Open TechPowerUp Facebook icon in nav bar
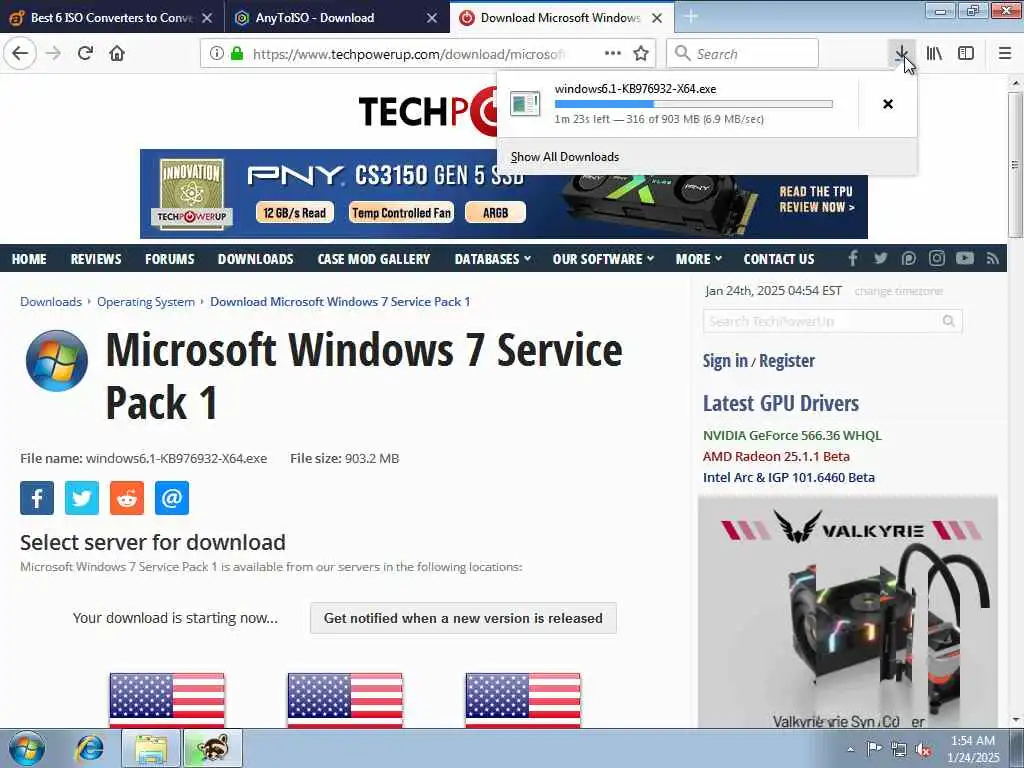Viewport: 1024px width, 768px height. click(x=853, y=259)
